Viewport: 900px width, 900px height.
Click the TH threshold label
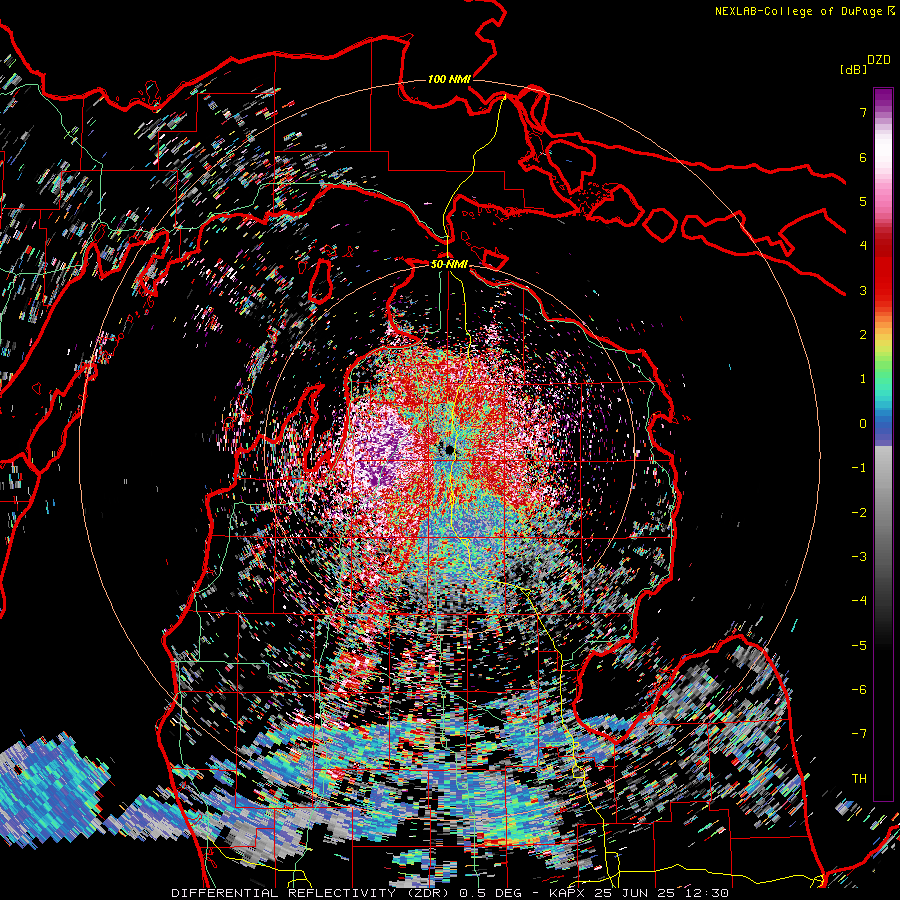tap(859, 779)
